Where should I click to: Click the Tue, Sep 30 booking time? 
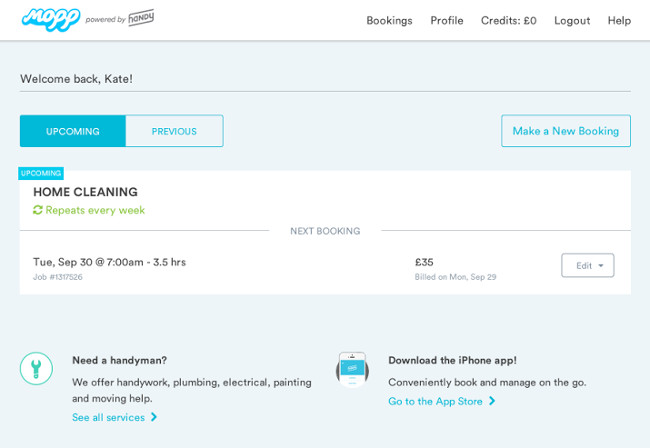[109, 262]
